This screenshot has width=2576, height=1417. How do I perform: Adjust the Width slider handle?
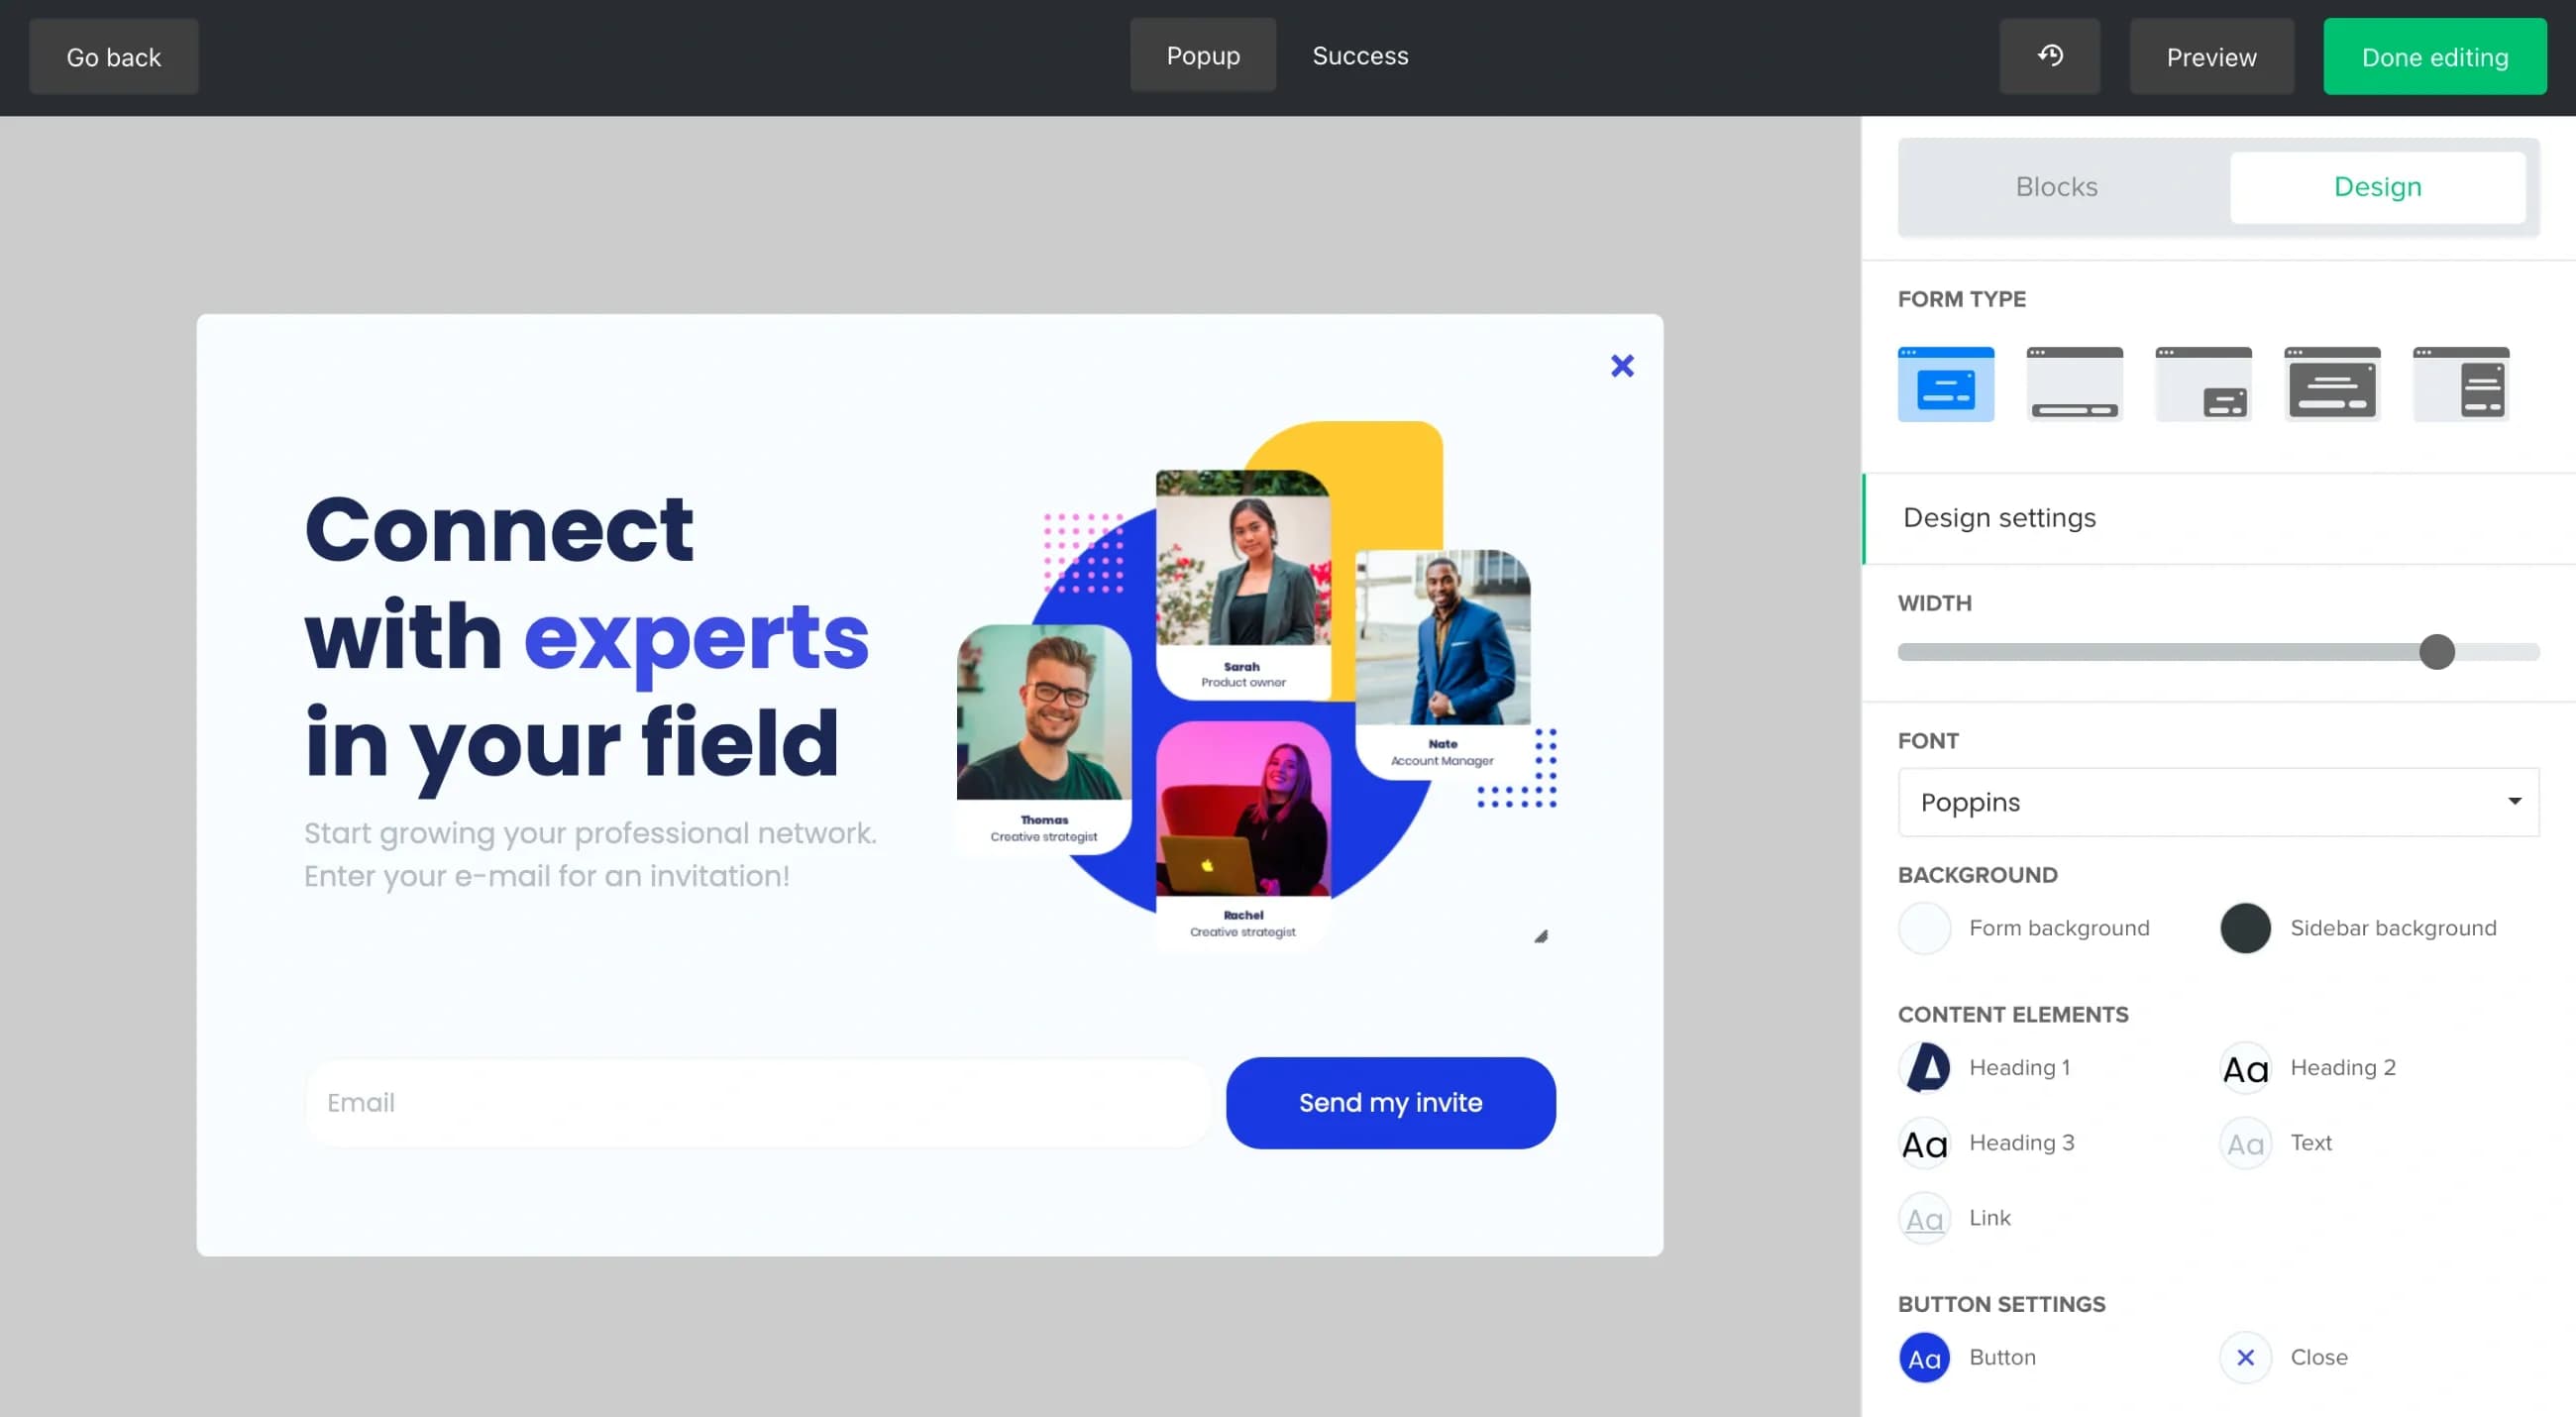(x=2437, y=652)
